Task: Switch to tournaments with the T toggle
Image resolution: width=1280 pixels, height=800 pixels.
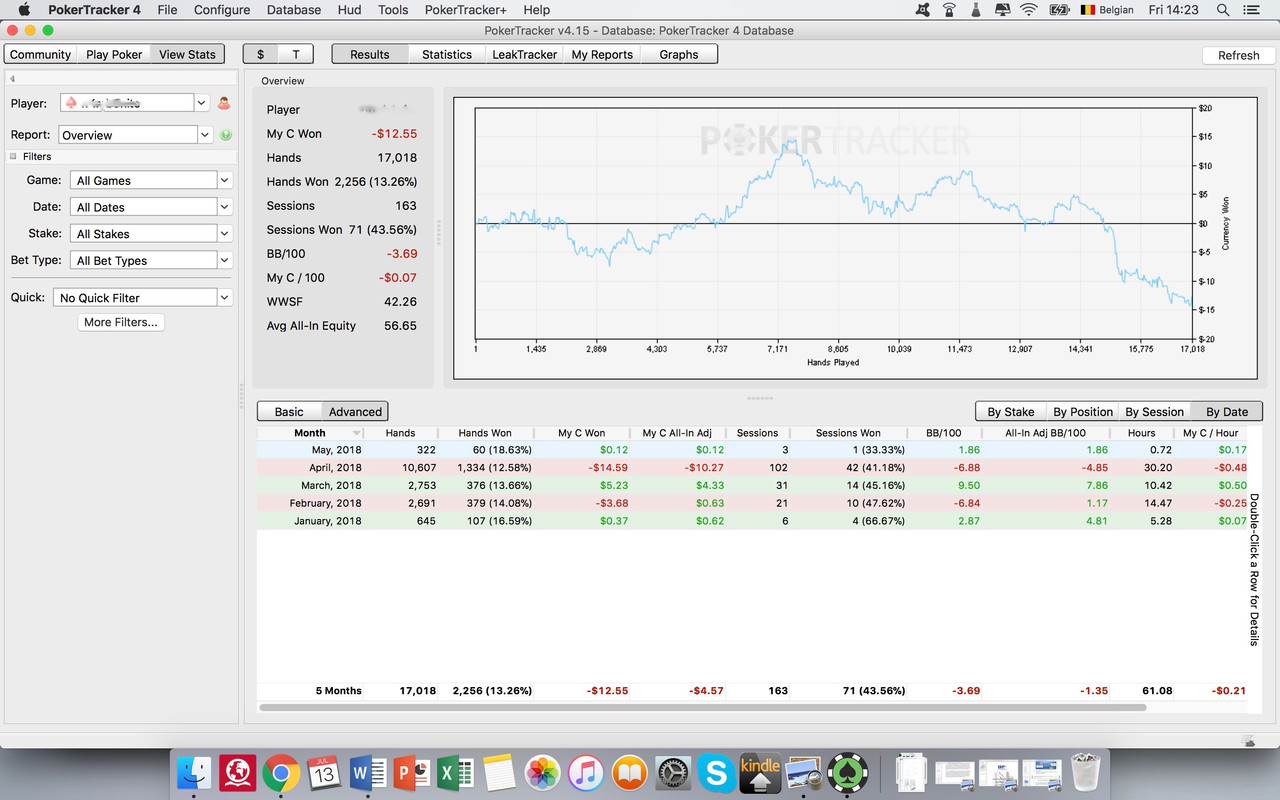Action: click(x=296, y=54)
